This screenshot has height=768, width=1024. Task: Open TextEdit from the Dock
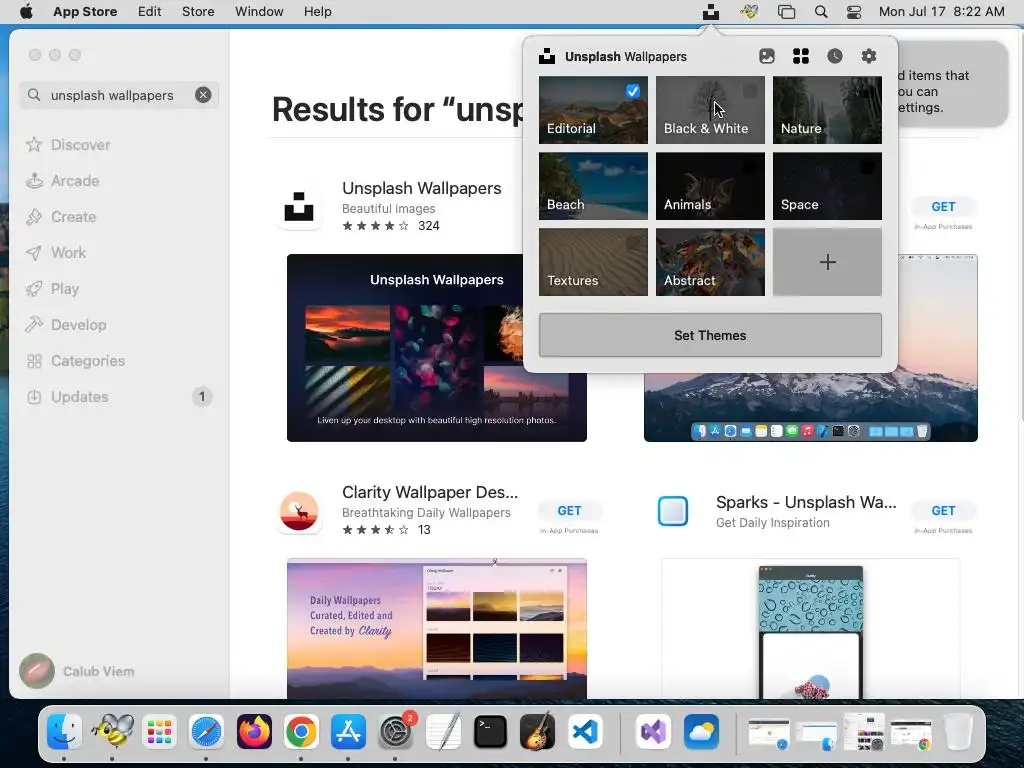[x=443, y=731]
